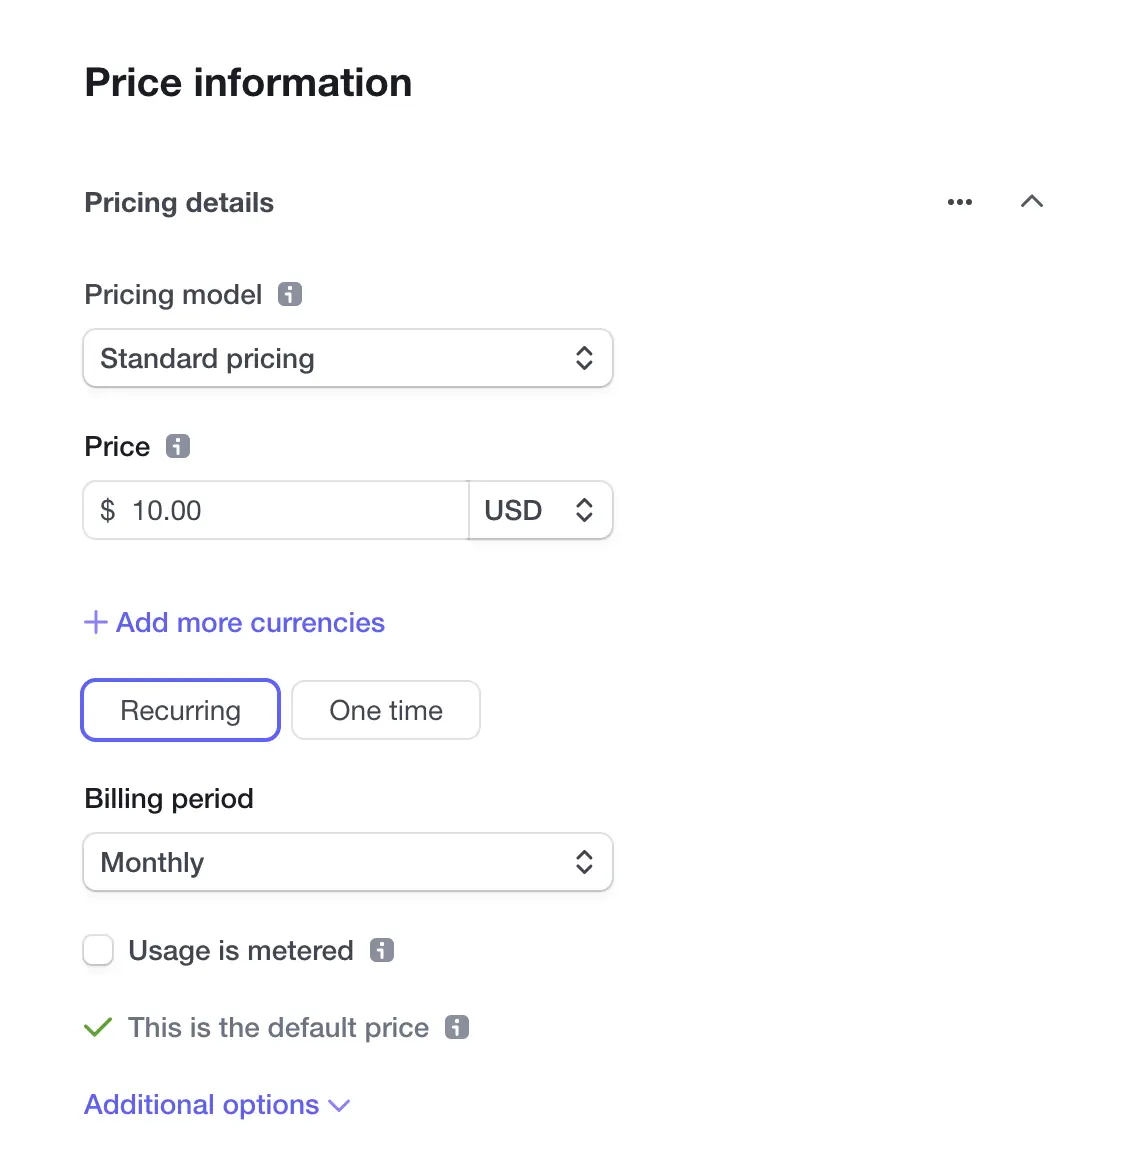Show info tooltip for Pricing model

(289, 294)
